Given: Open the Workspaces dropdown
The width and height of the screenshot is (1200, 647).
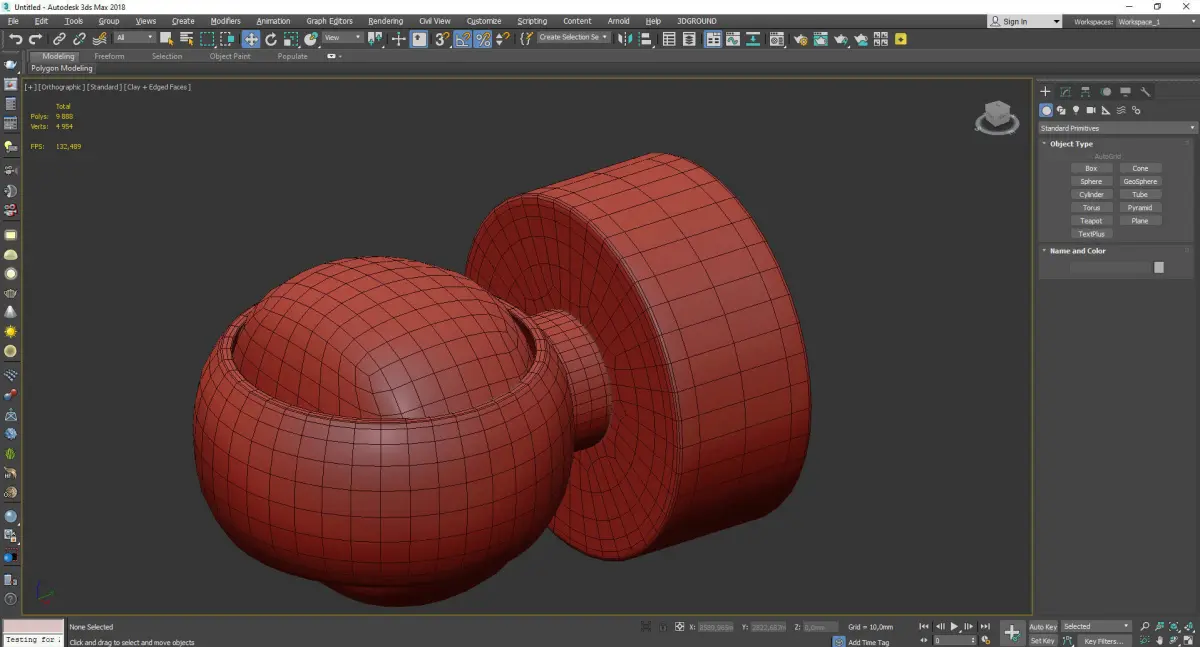Looking at the screenshot, I should pyautogui.click(x=1155, y=21).
